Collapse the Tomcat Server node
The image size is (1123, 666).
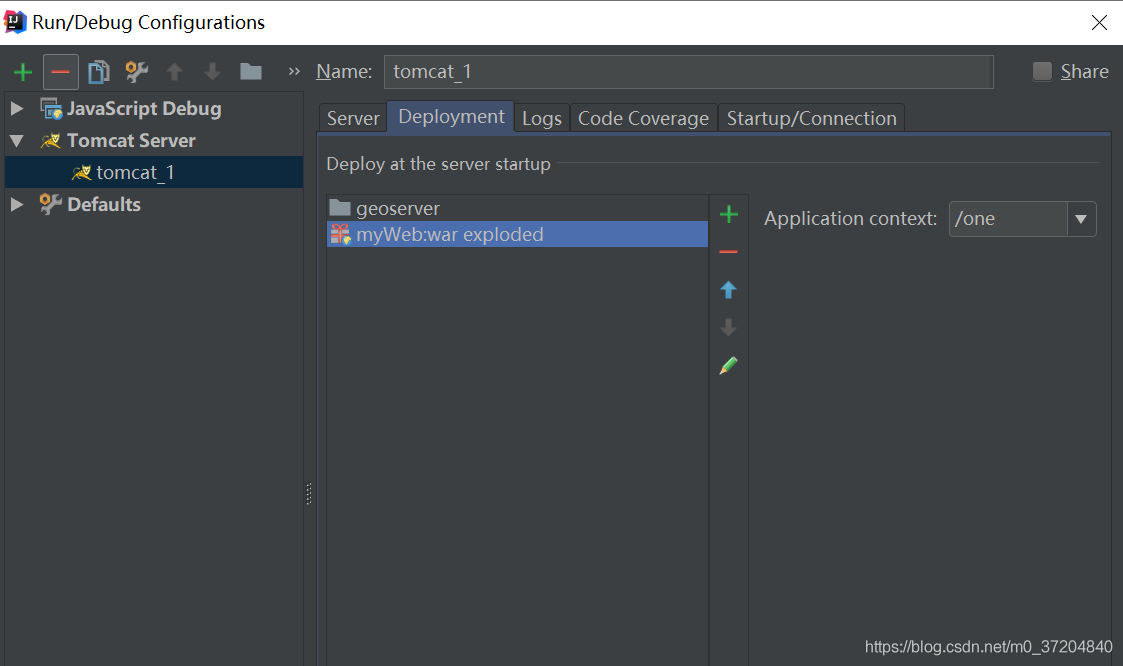pyautogui.click(x=17, y=141)
